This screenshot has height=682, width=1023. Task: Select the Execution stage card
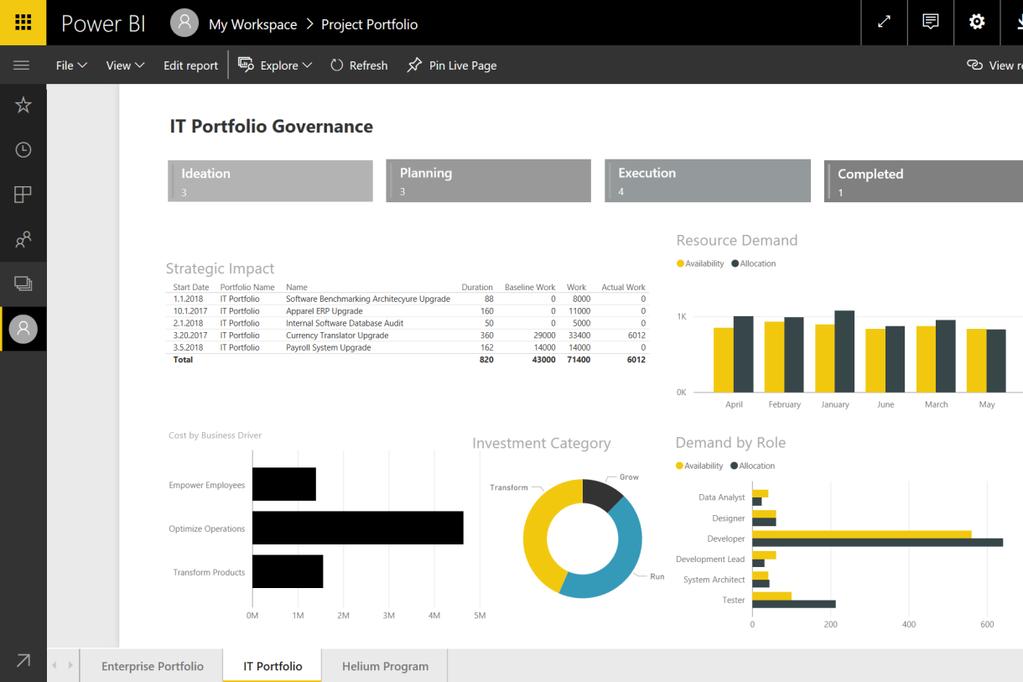coord(707,181)
